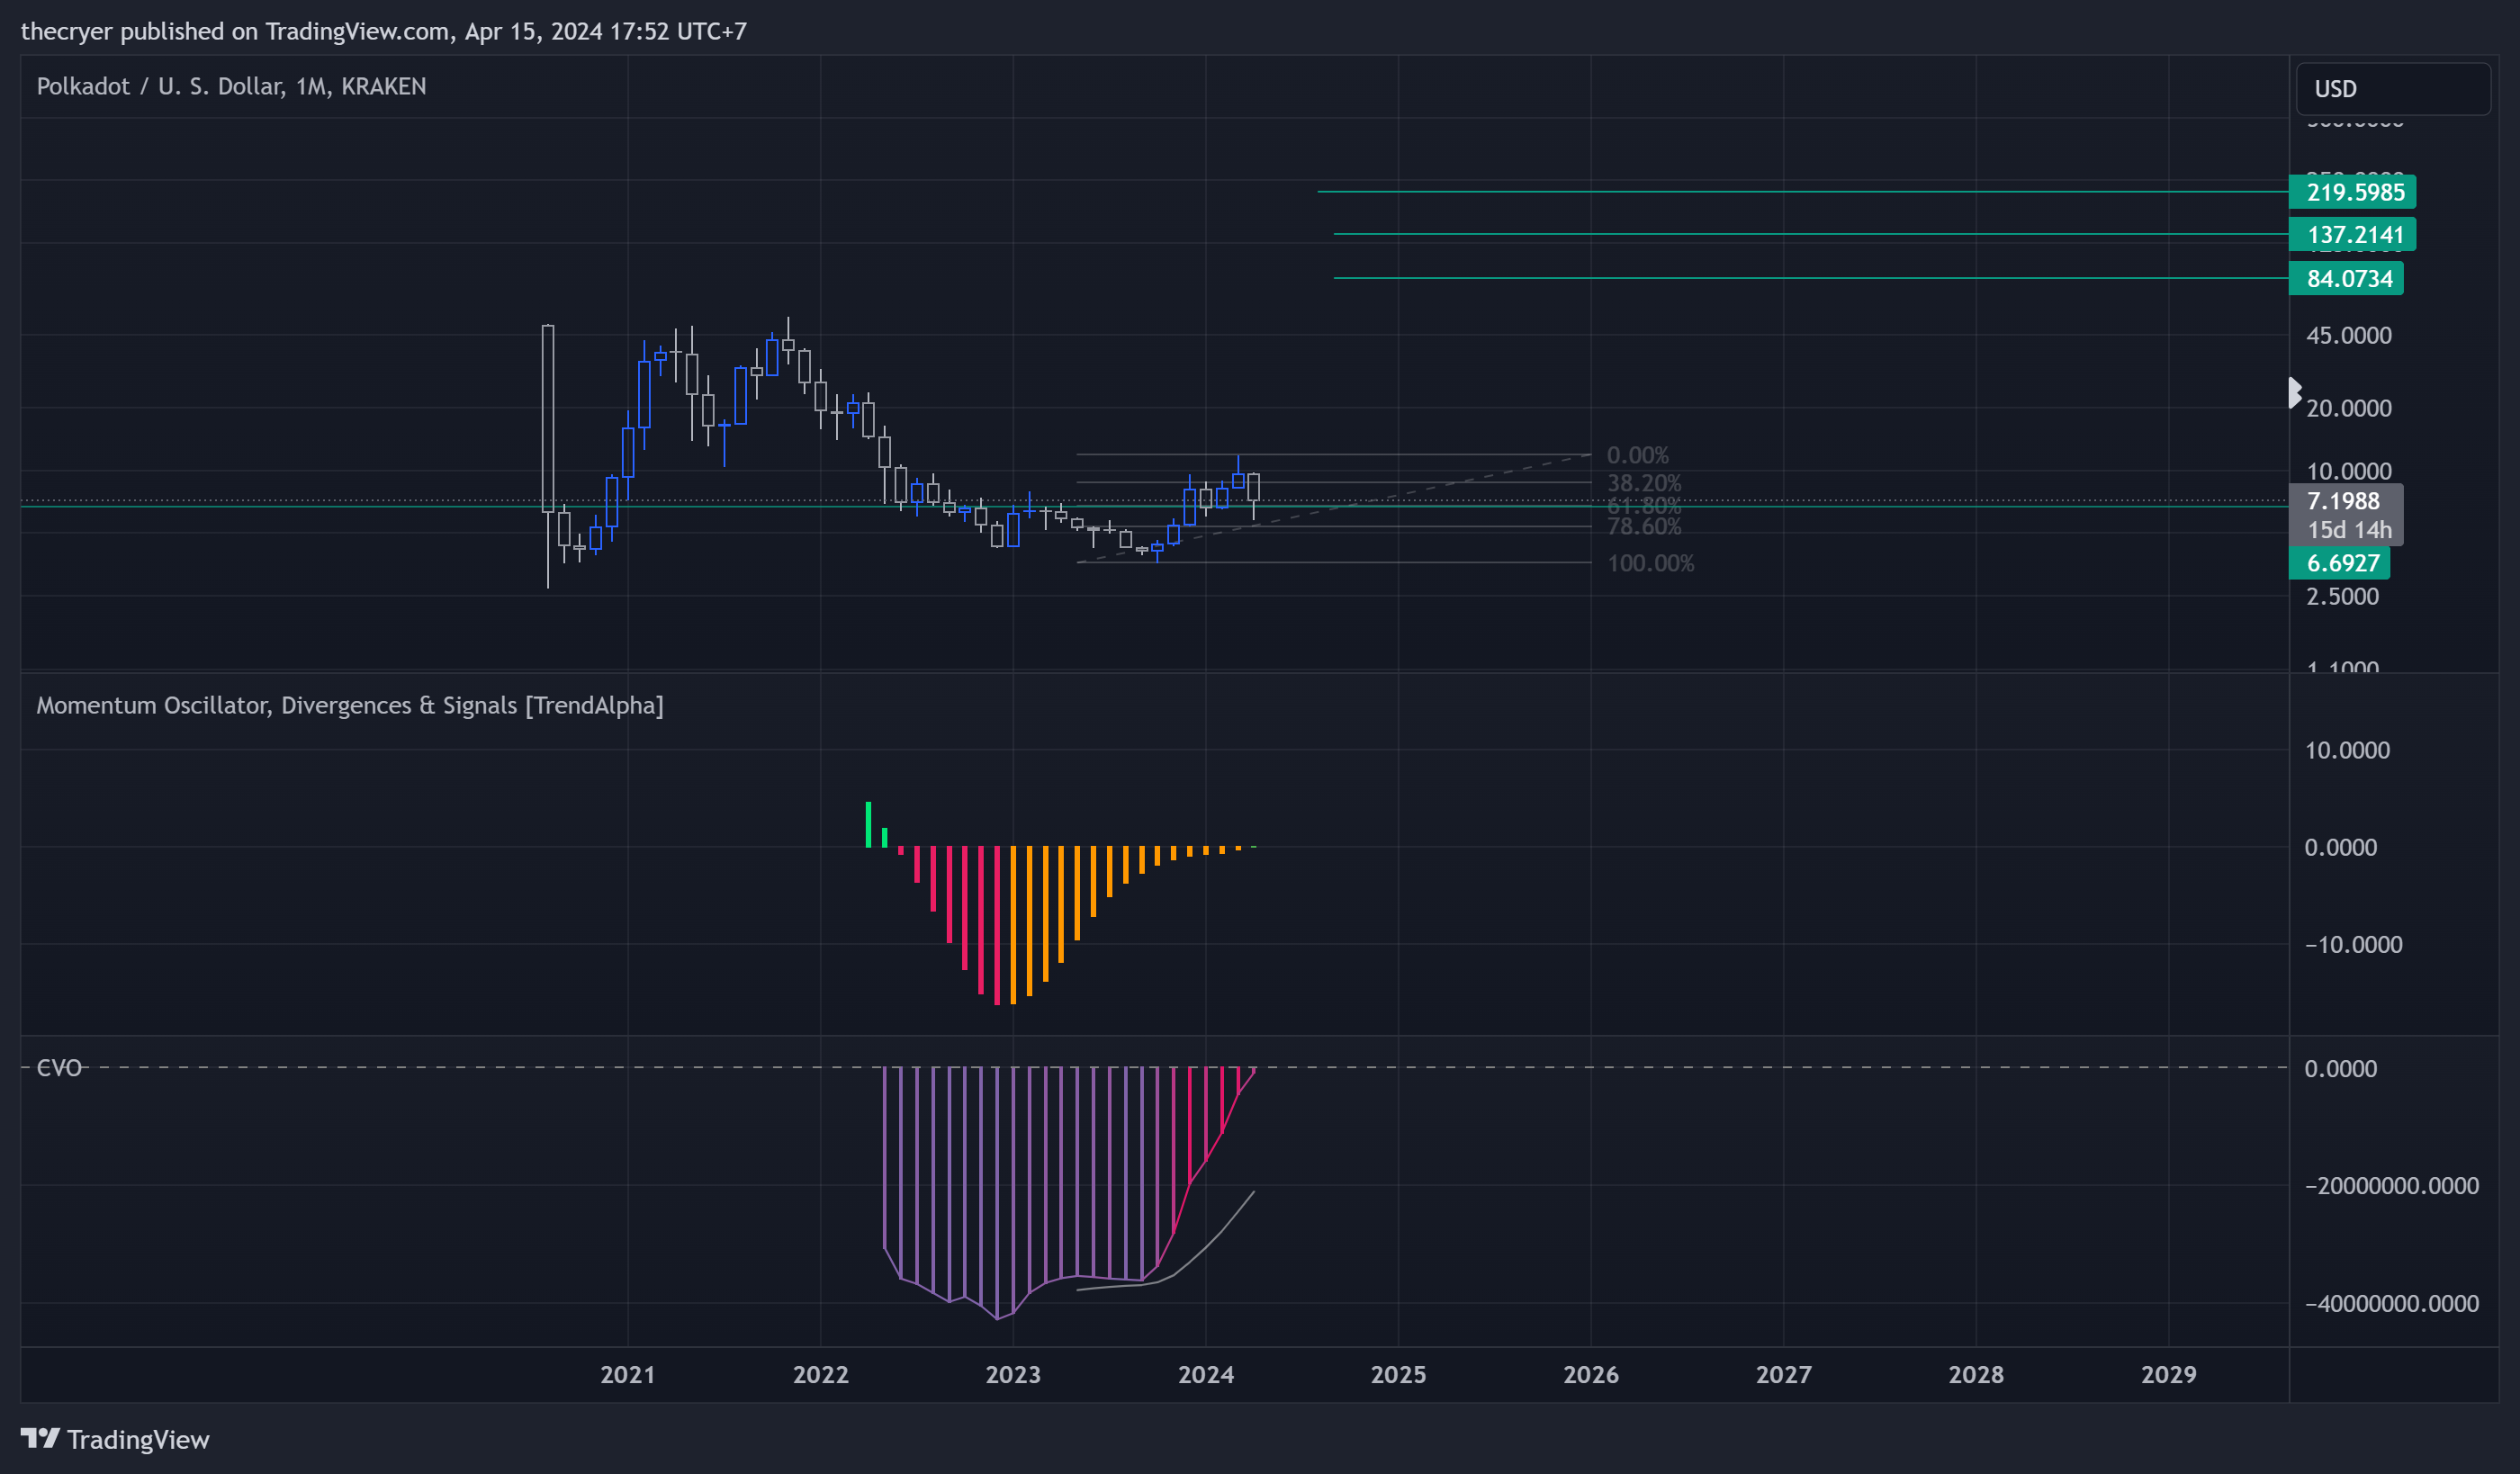Click the 45.0000 price axis label
The width and height of the screenshot is (2520, 1474).
point(2348,335)
